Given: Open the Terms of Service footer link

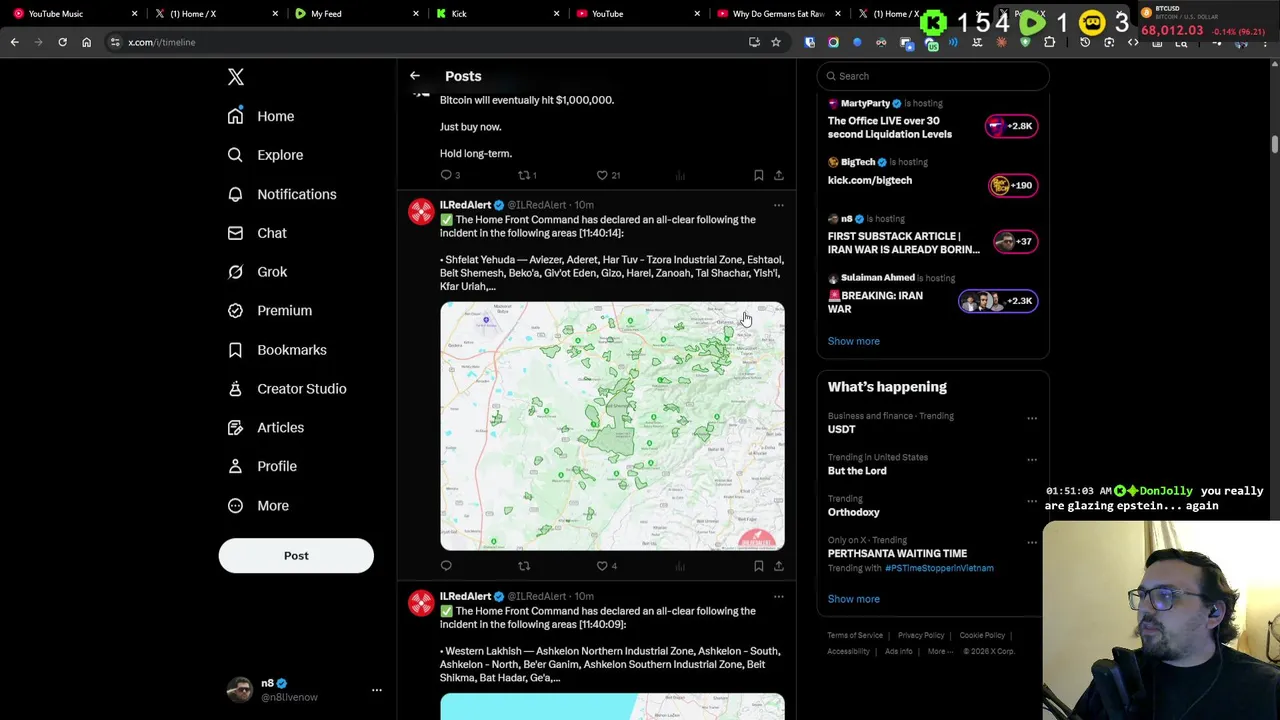Looking at the screenshot, I should coord(855,635).
